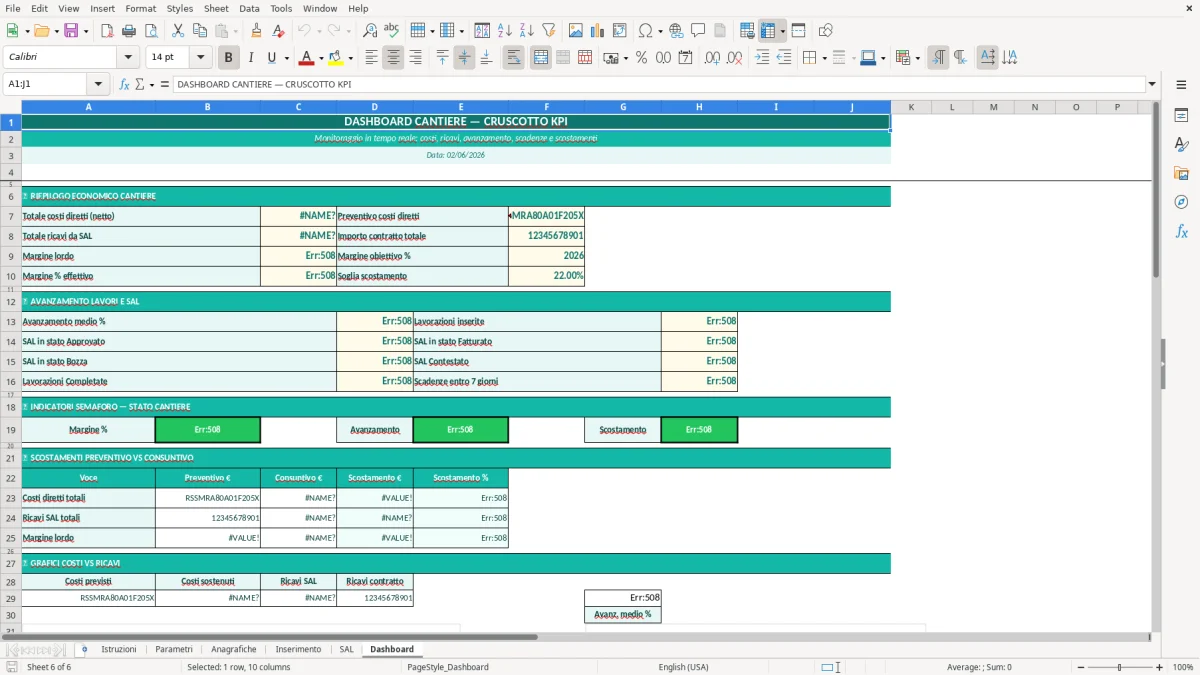1200x675 pixels.
Task: Toggle underline formatting
Action: point(271,58)
